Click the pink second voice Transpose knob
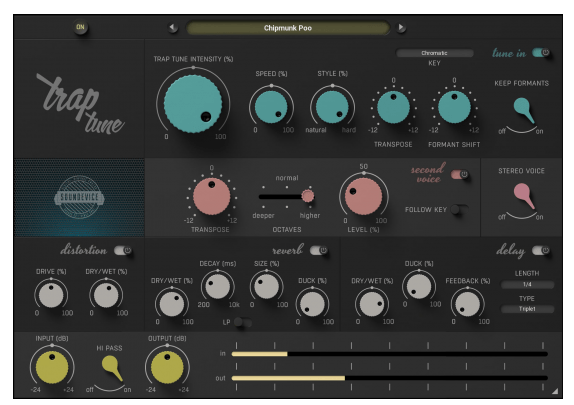The width and height of the screenshot is (574, 405). tap(212, 196)
